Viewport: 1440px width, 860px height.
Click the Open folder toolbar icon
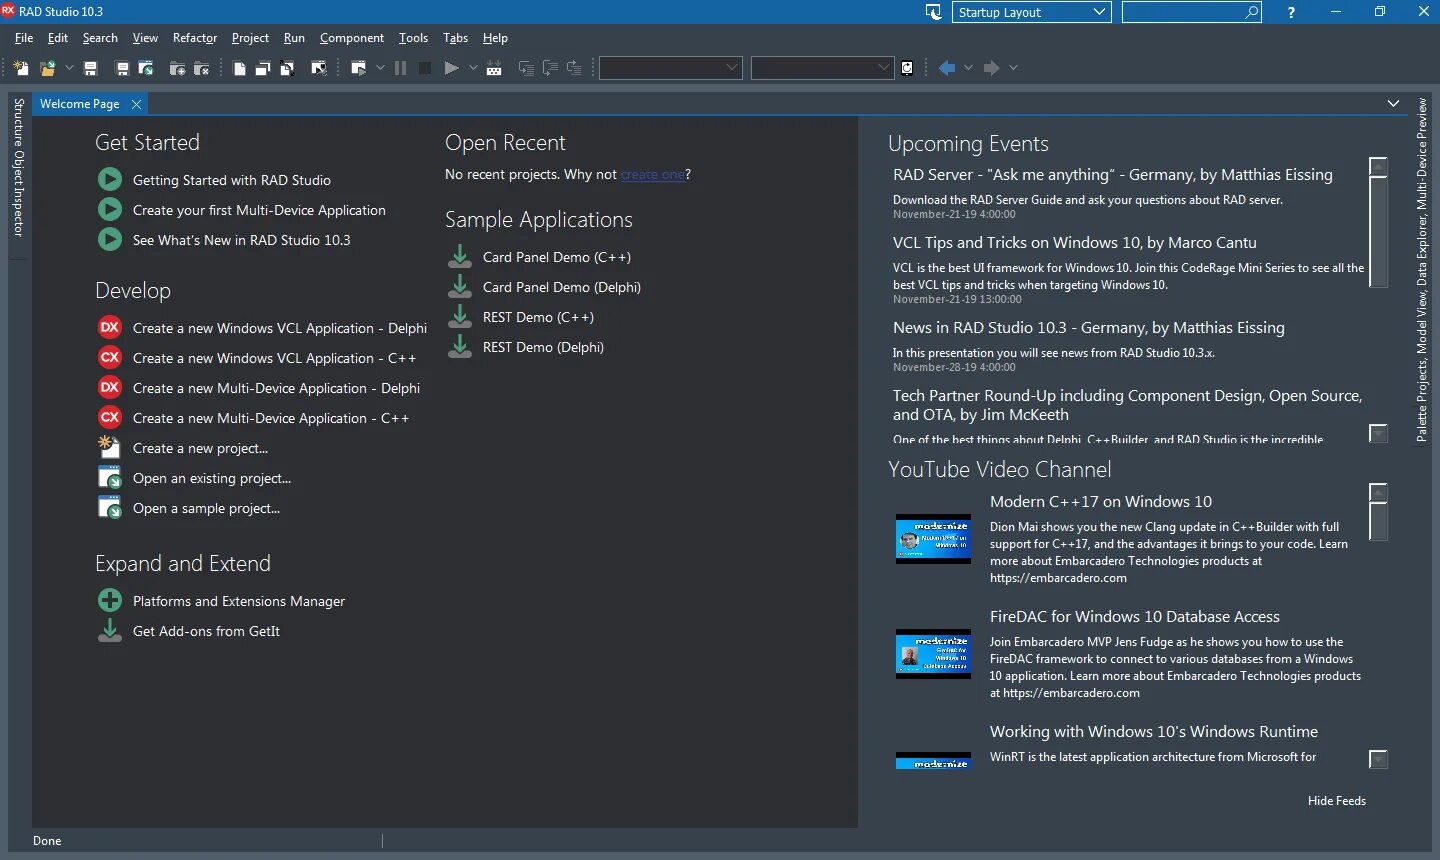click(47, 68)
